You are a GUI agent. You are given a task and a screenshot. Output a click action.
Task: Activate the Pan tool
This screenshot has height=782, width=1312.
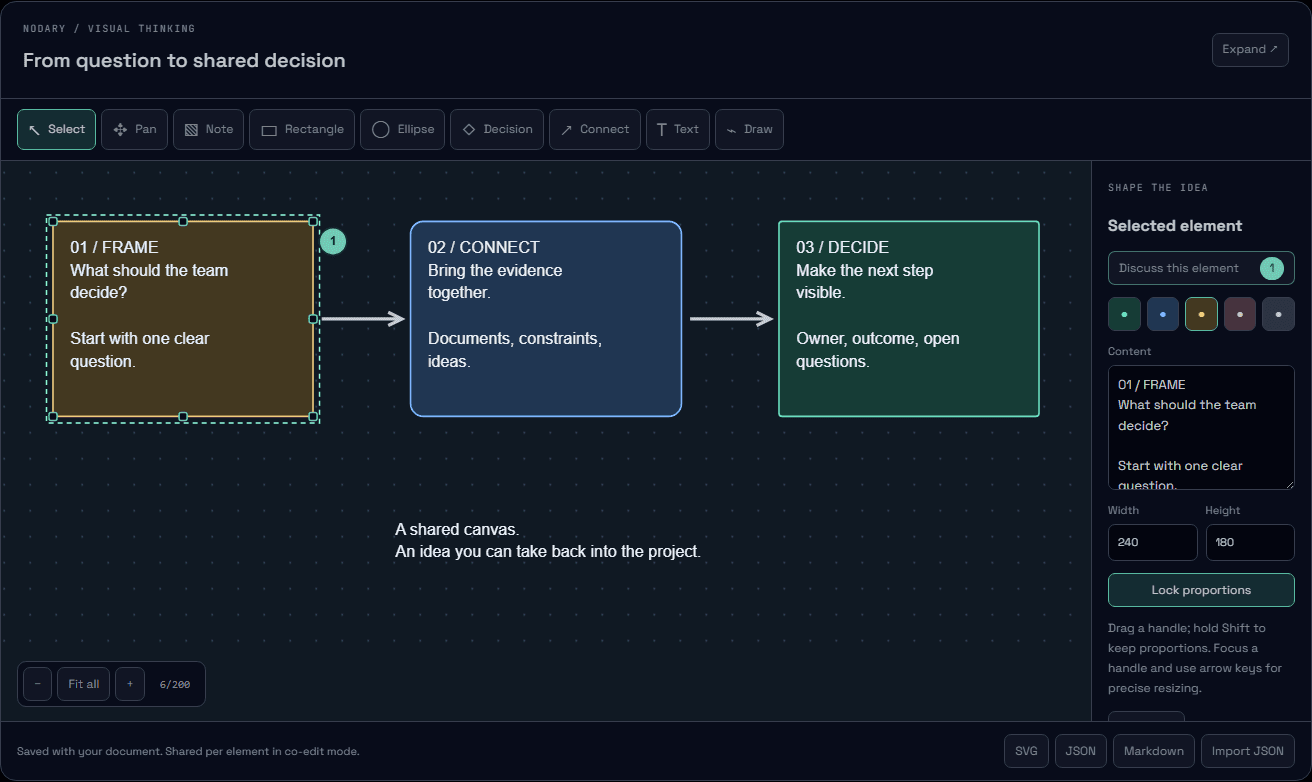click(135, 129)
